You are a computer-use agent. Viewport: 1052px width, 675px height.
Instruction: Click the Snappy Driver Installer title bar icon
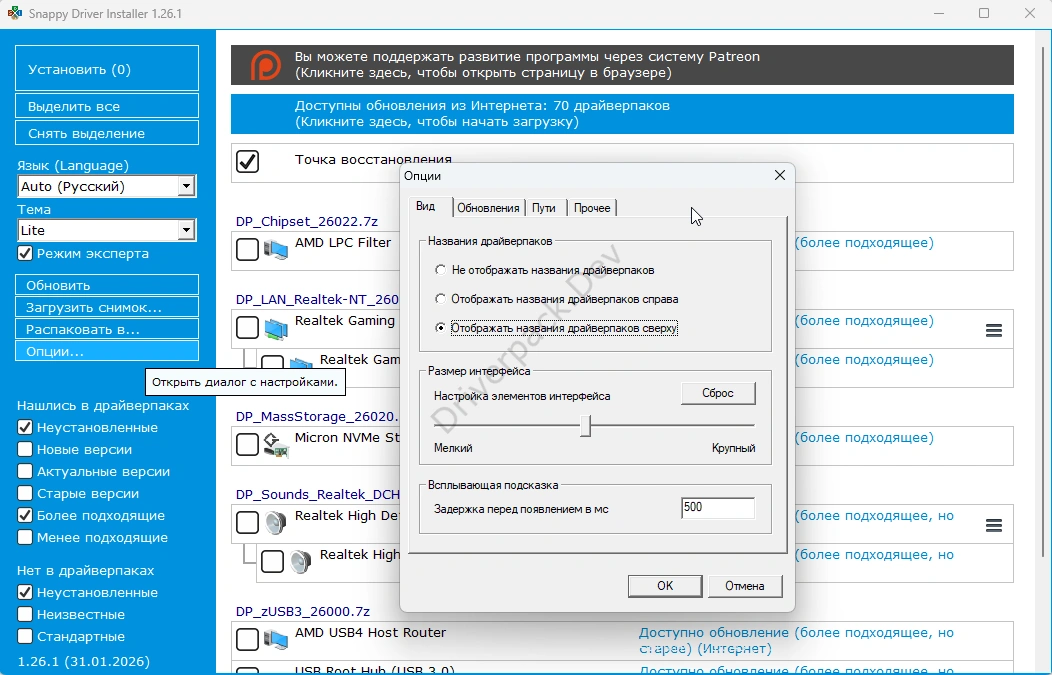point(14,13)
